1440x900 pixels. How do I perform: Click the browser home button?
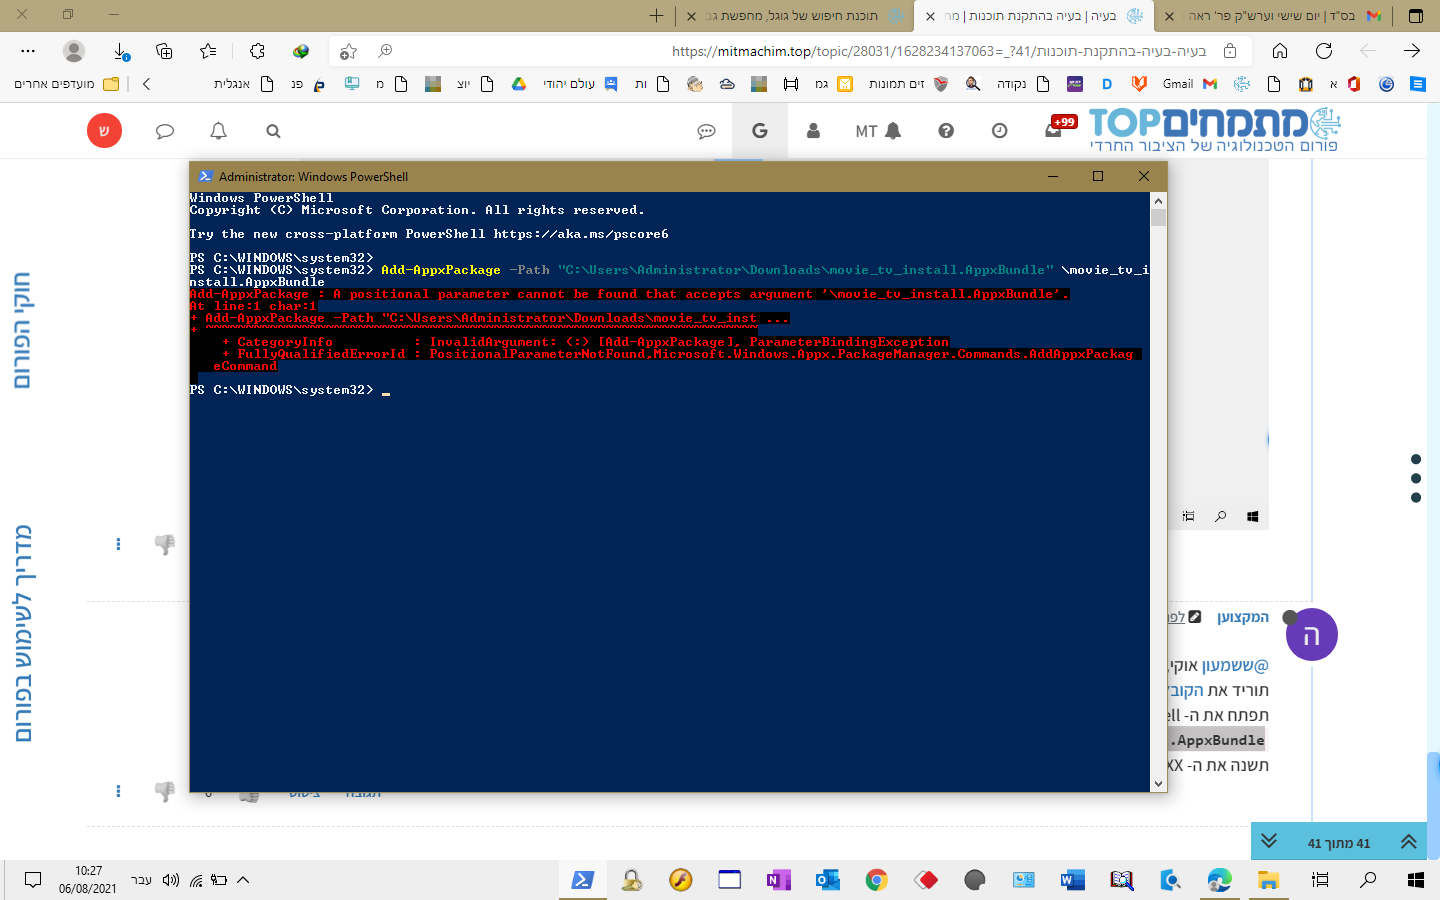click(x=1280, y=51)
